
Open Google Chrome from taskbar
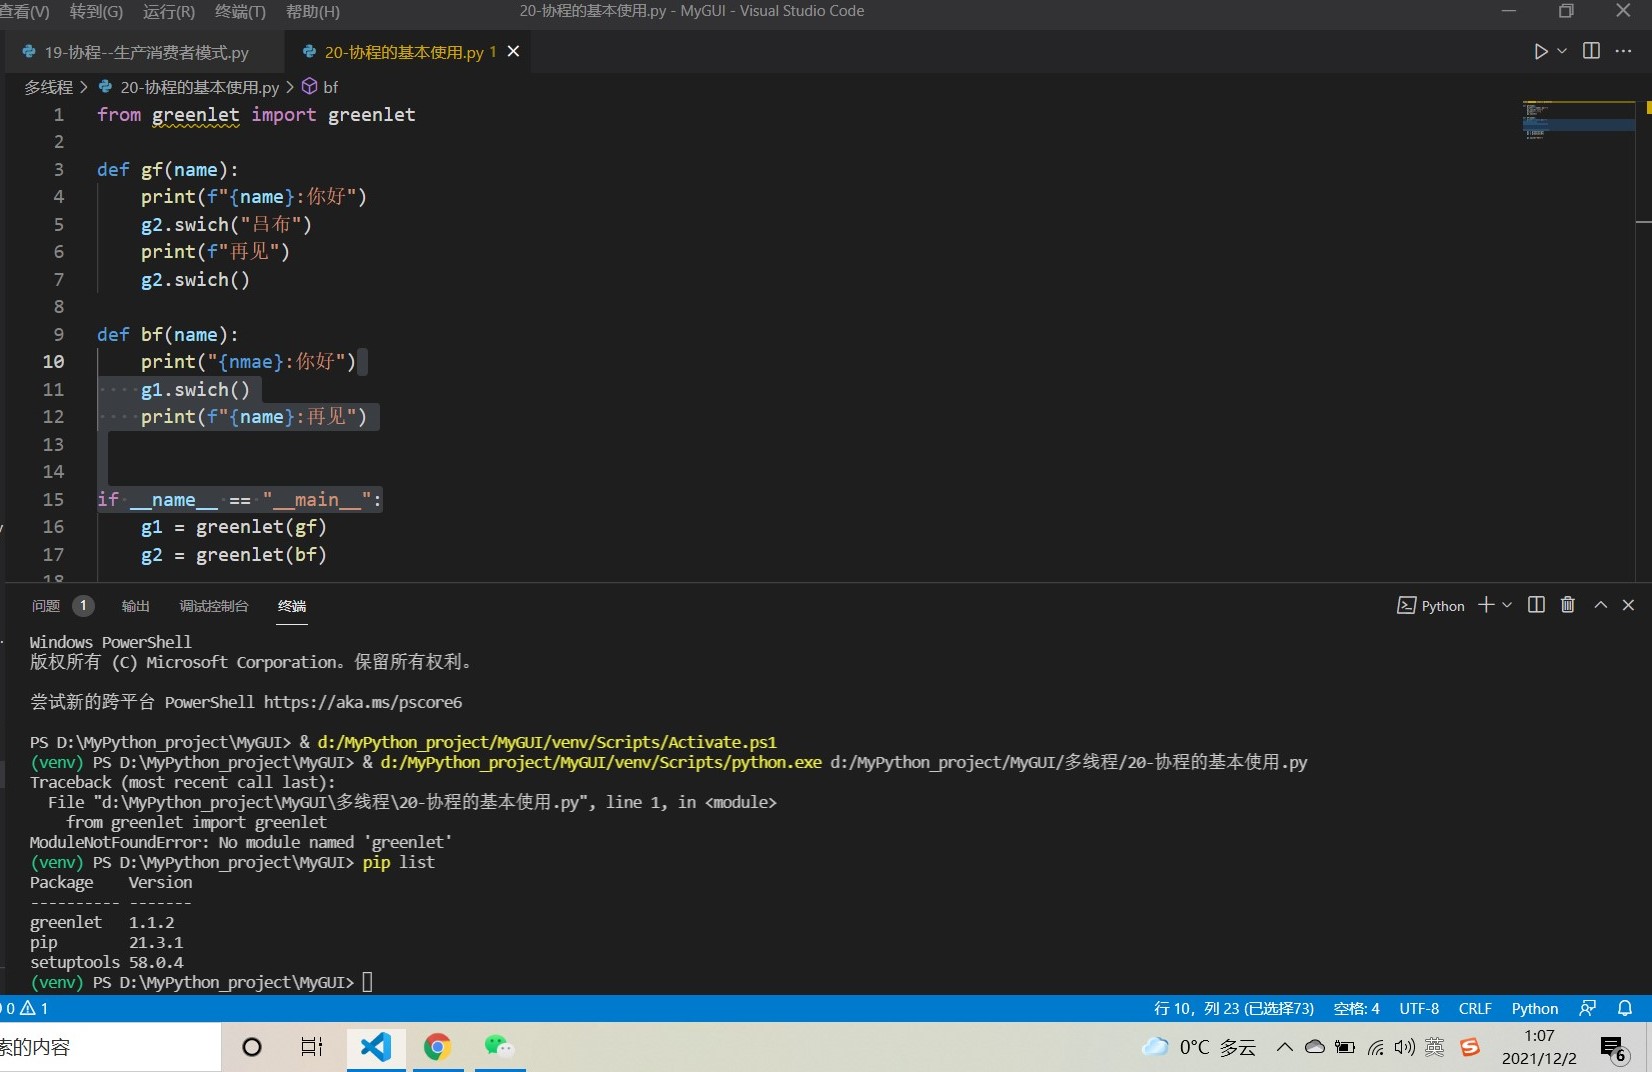point(437,1047)
